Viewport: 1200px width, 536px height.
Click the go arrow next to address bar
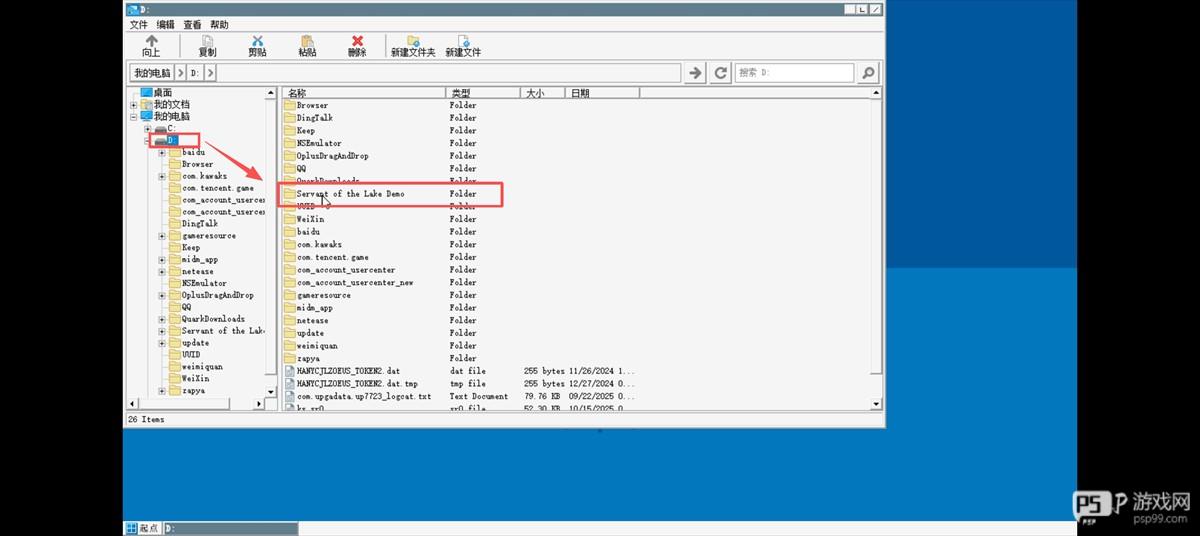click(x=695, y=73)
